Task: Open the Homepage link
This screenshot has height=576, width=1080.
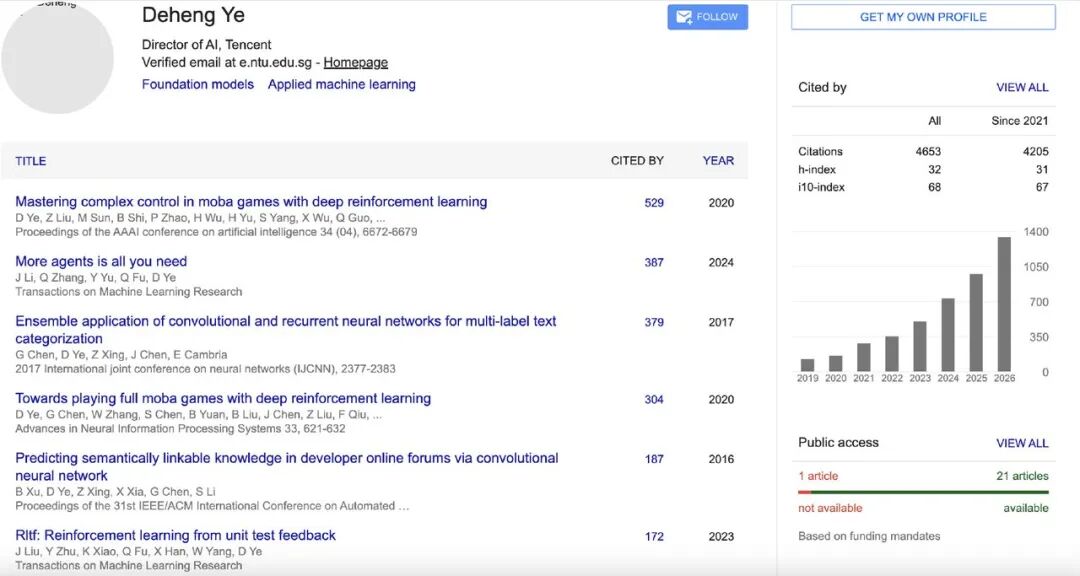Action: (355, 63)
